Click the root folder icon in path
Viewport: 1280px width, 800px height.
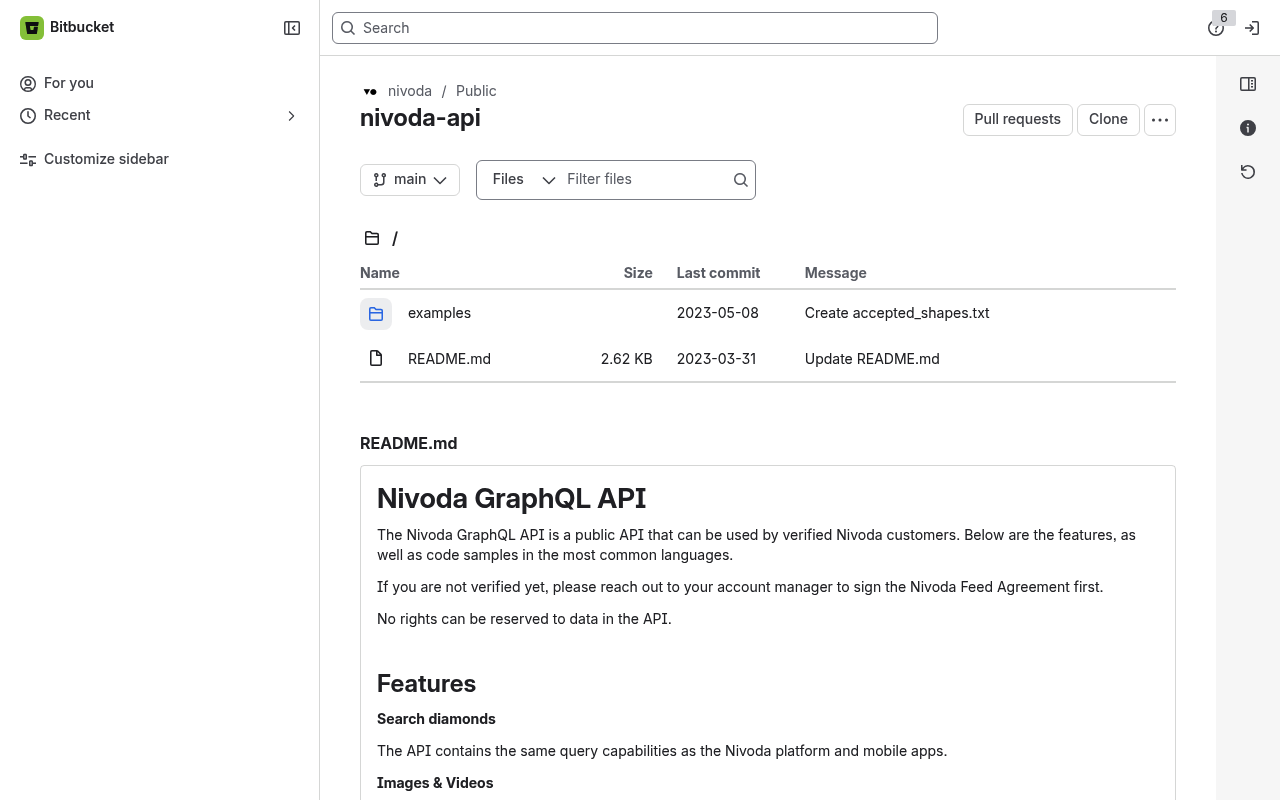pyautogui.click(x=372, y=238)
